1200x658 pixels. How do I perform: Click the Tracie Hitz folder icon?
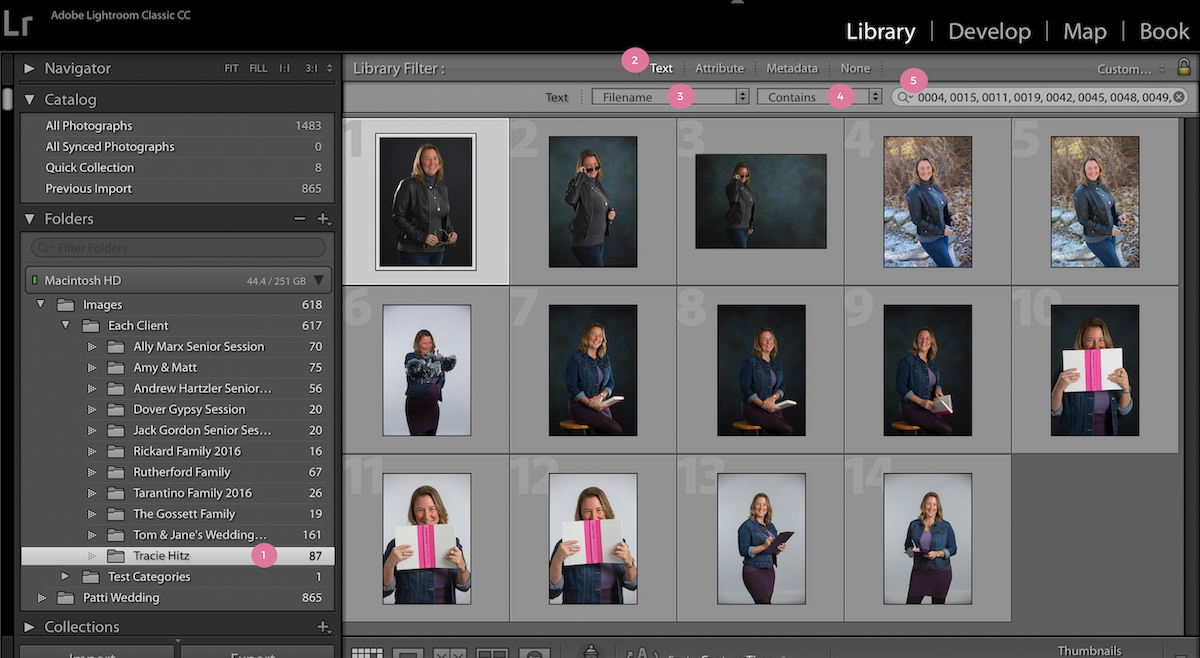point(116,556)
